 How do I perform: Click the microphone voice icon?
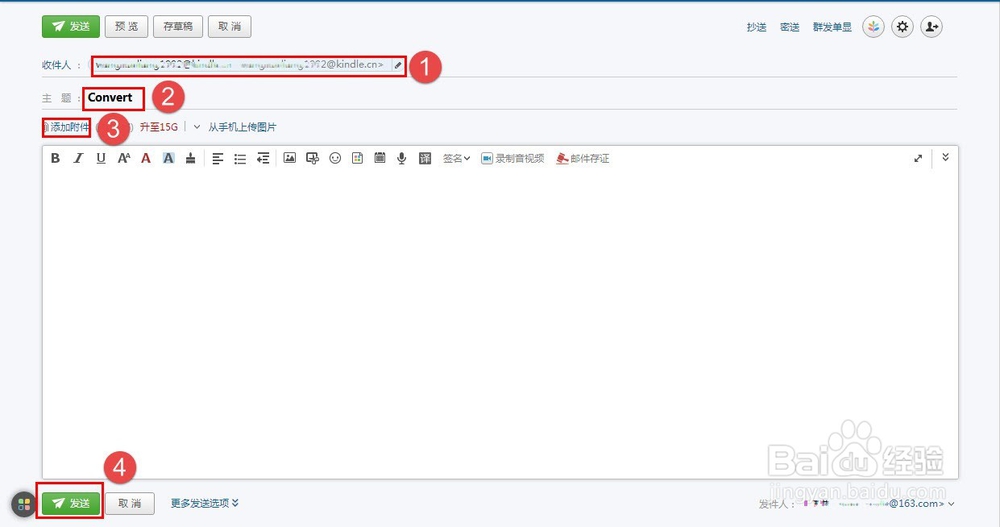pyautogui.click(x=402, y=158)
